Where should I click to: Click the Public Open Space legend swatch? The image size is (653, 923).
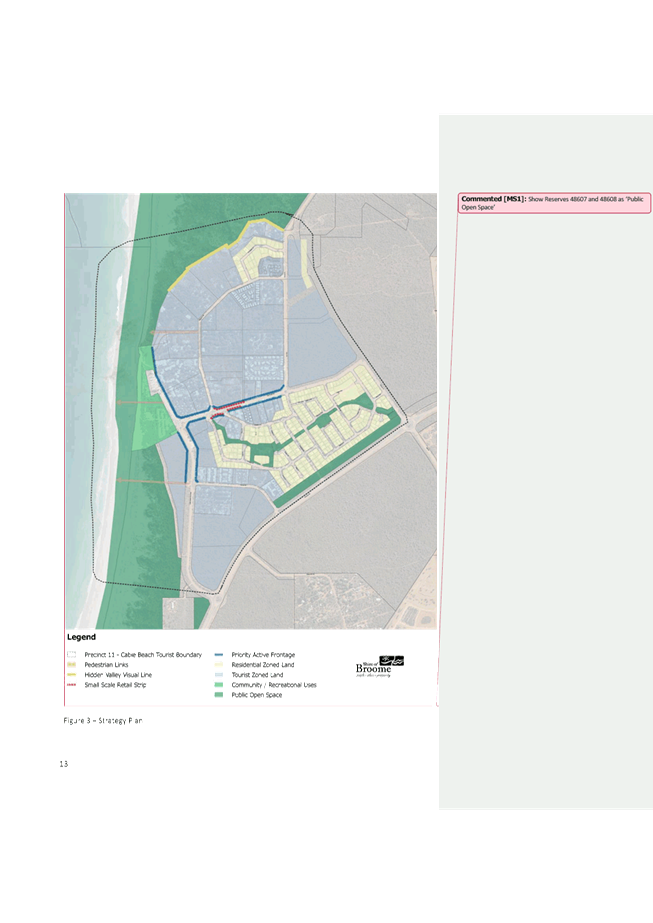click(x=219, y=695)
